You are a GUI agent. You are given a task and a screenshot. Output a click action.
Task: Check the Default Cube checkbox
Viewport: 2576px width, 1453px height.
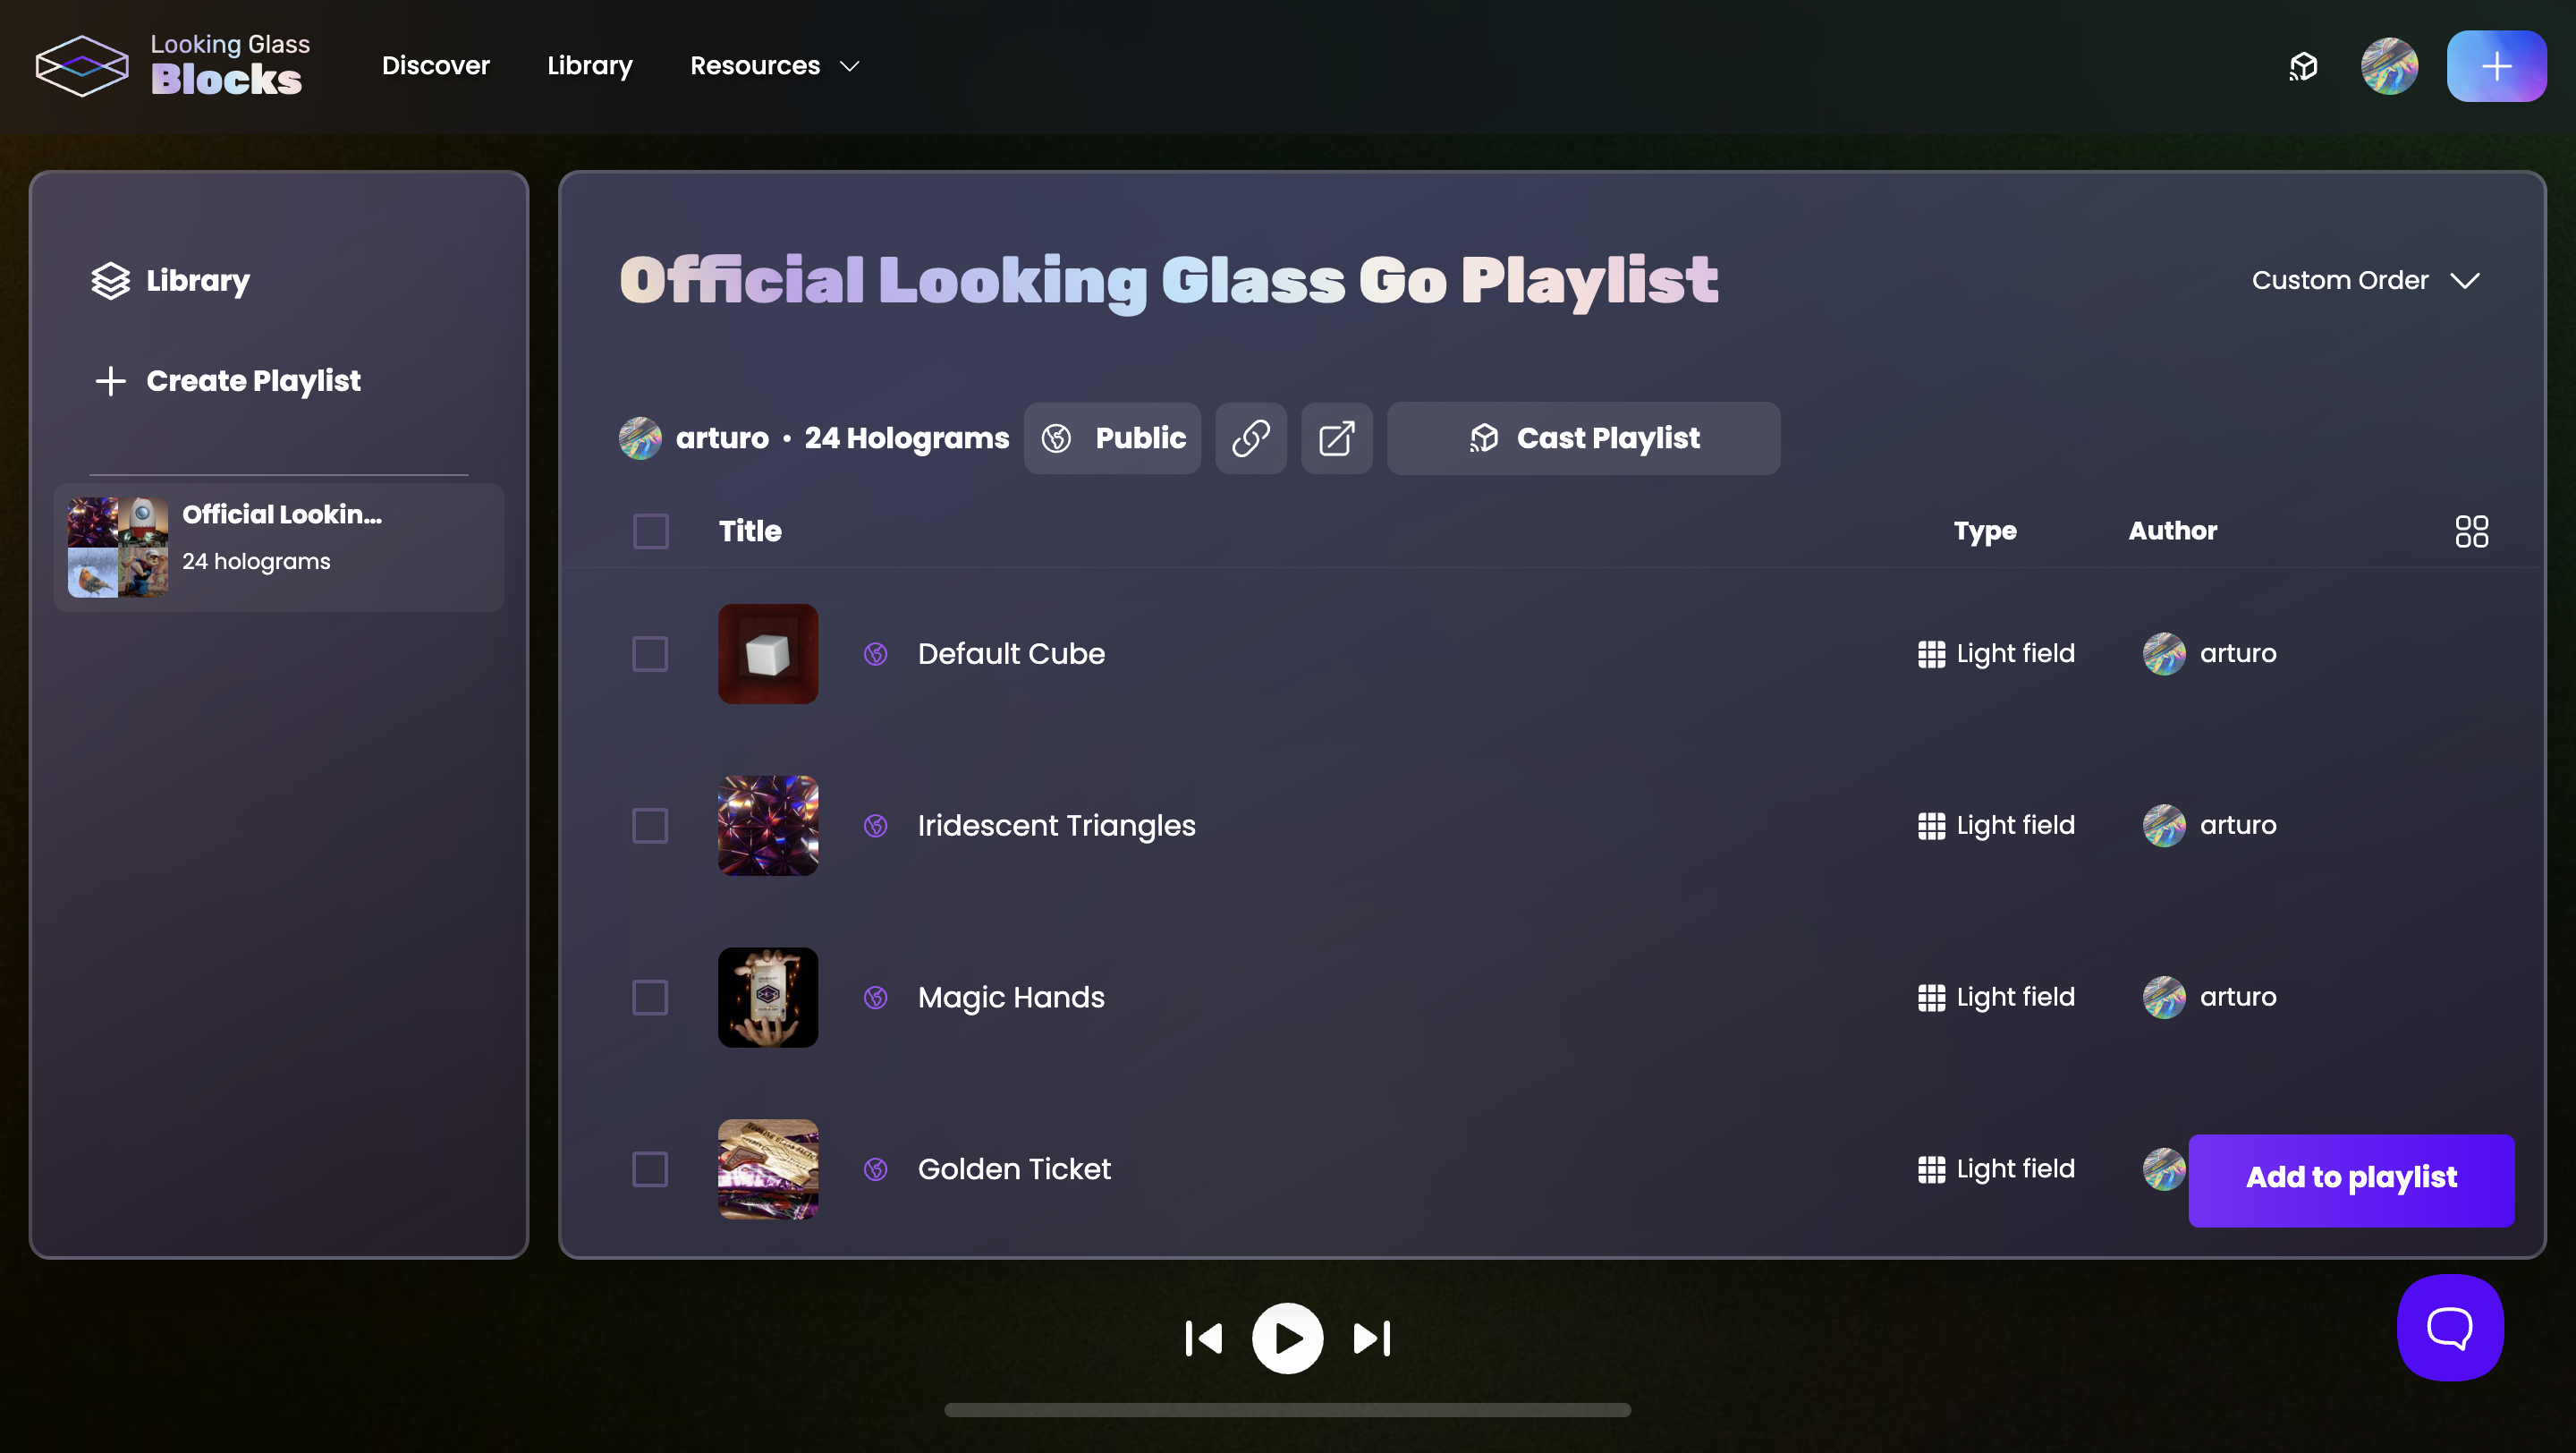pyautogui.click(x=650, y=654)
